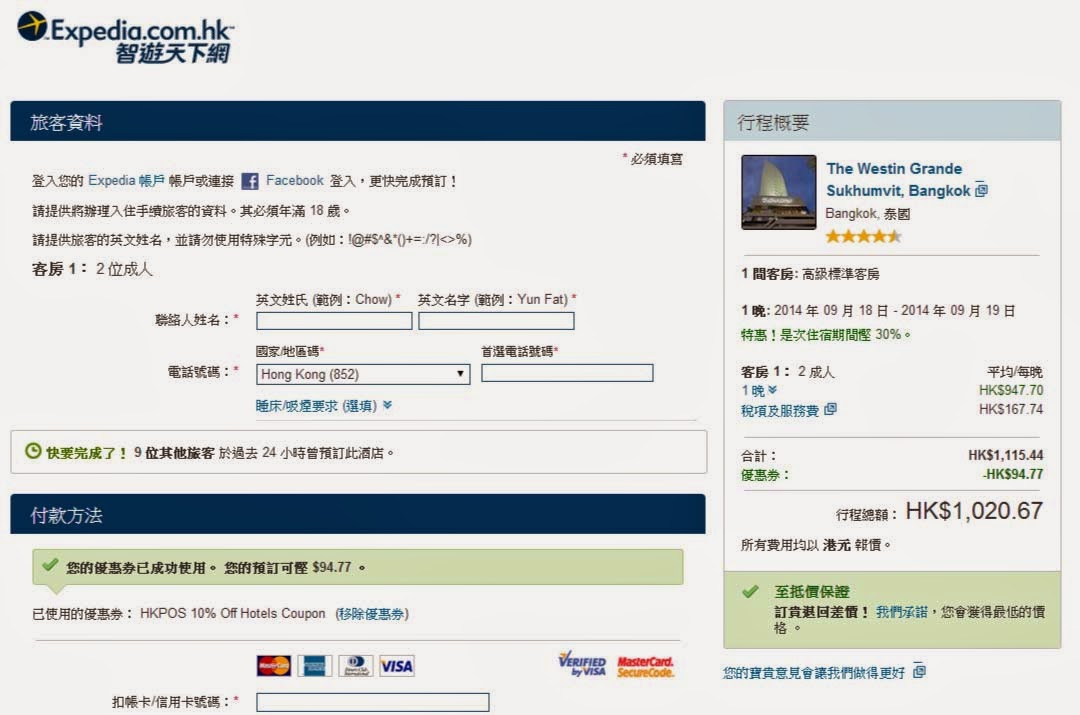
Task: Click 移除優惠券 to remove the coupon
Action: (x=372, y=613)
